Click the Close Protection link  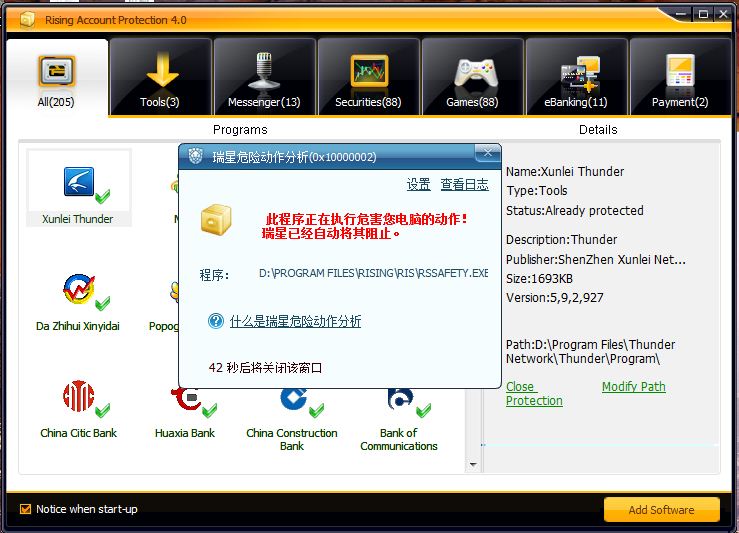coord(534,394)
